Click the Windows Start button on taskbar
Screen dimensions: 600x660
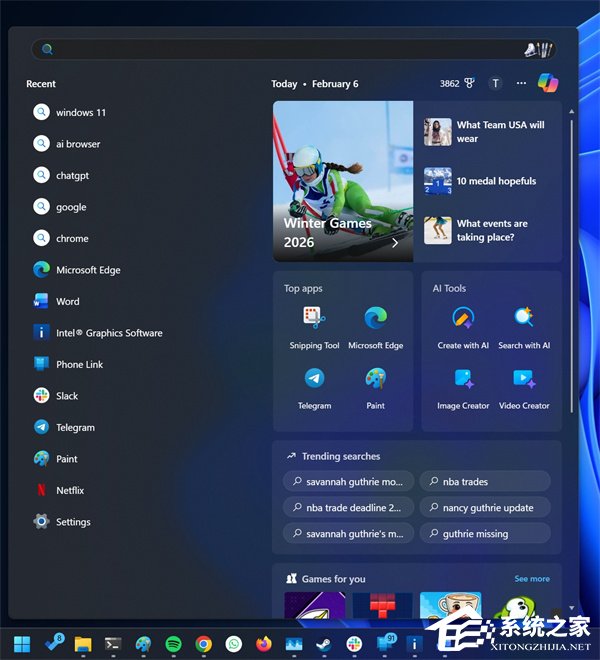click(22, 644)
